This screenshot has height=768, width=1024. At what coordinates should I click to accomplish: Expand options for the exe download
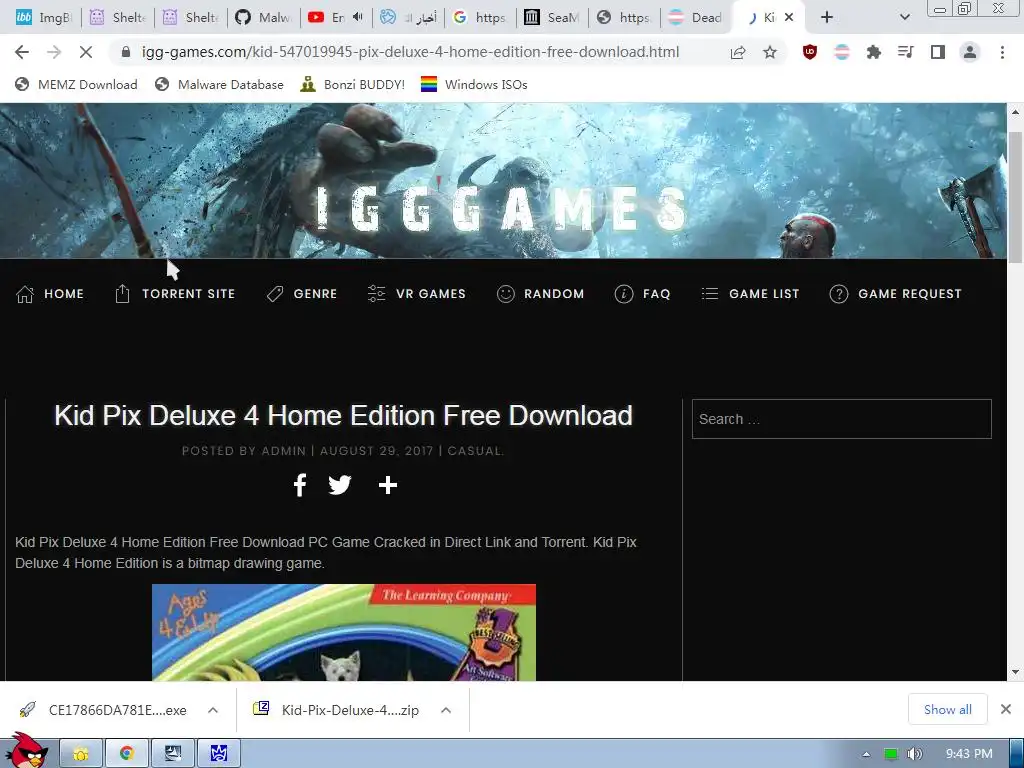click(213, 710)
